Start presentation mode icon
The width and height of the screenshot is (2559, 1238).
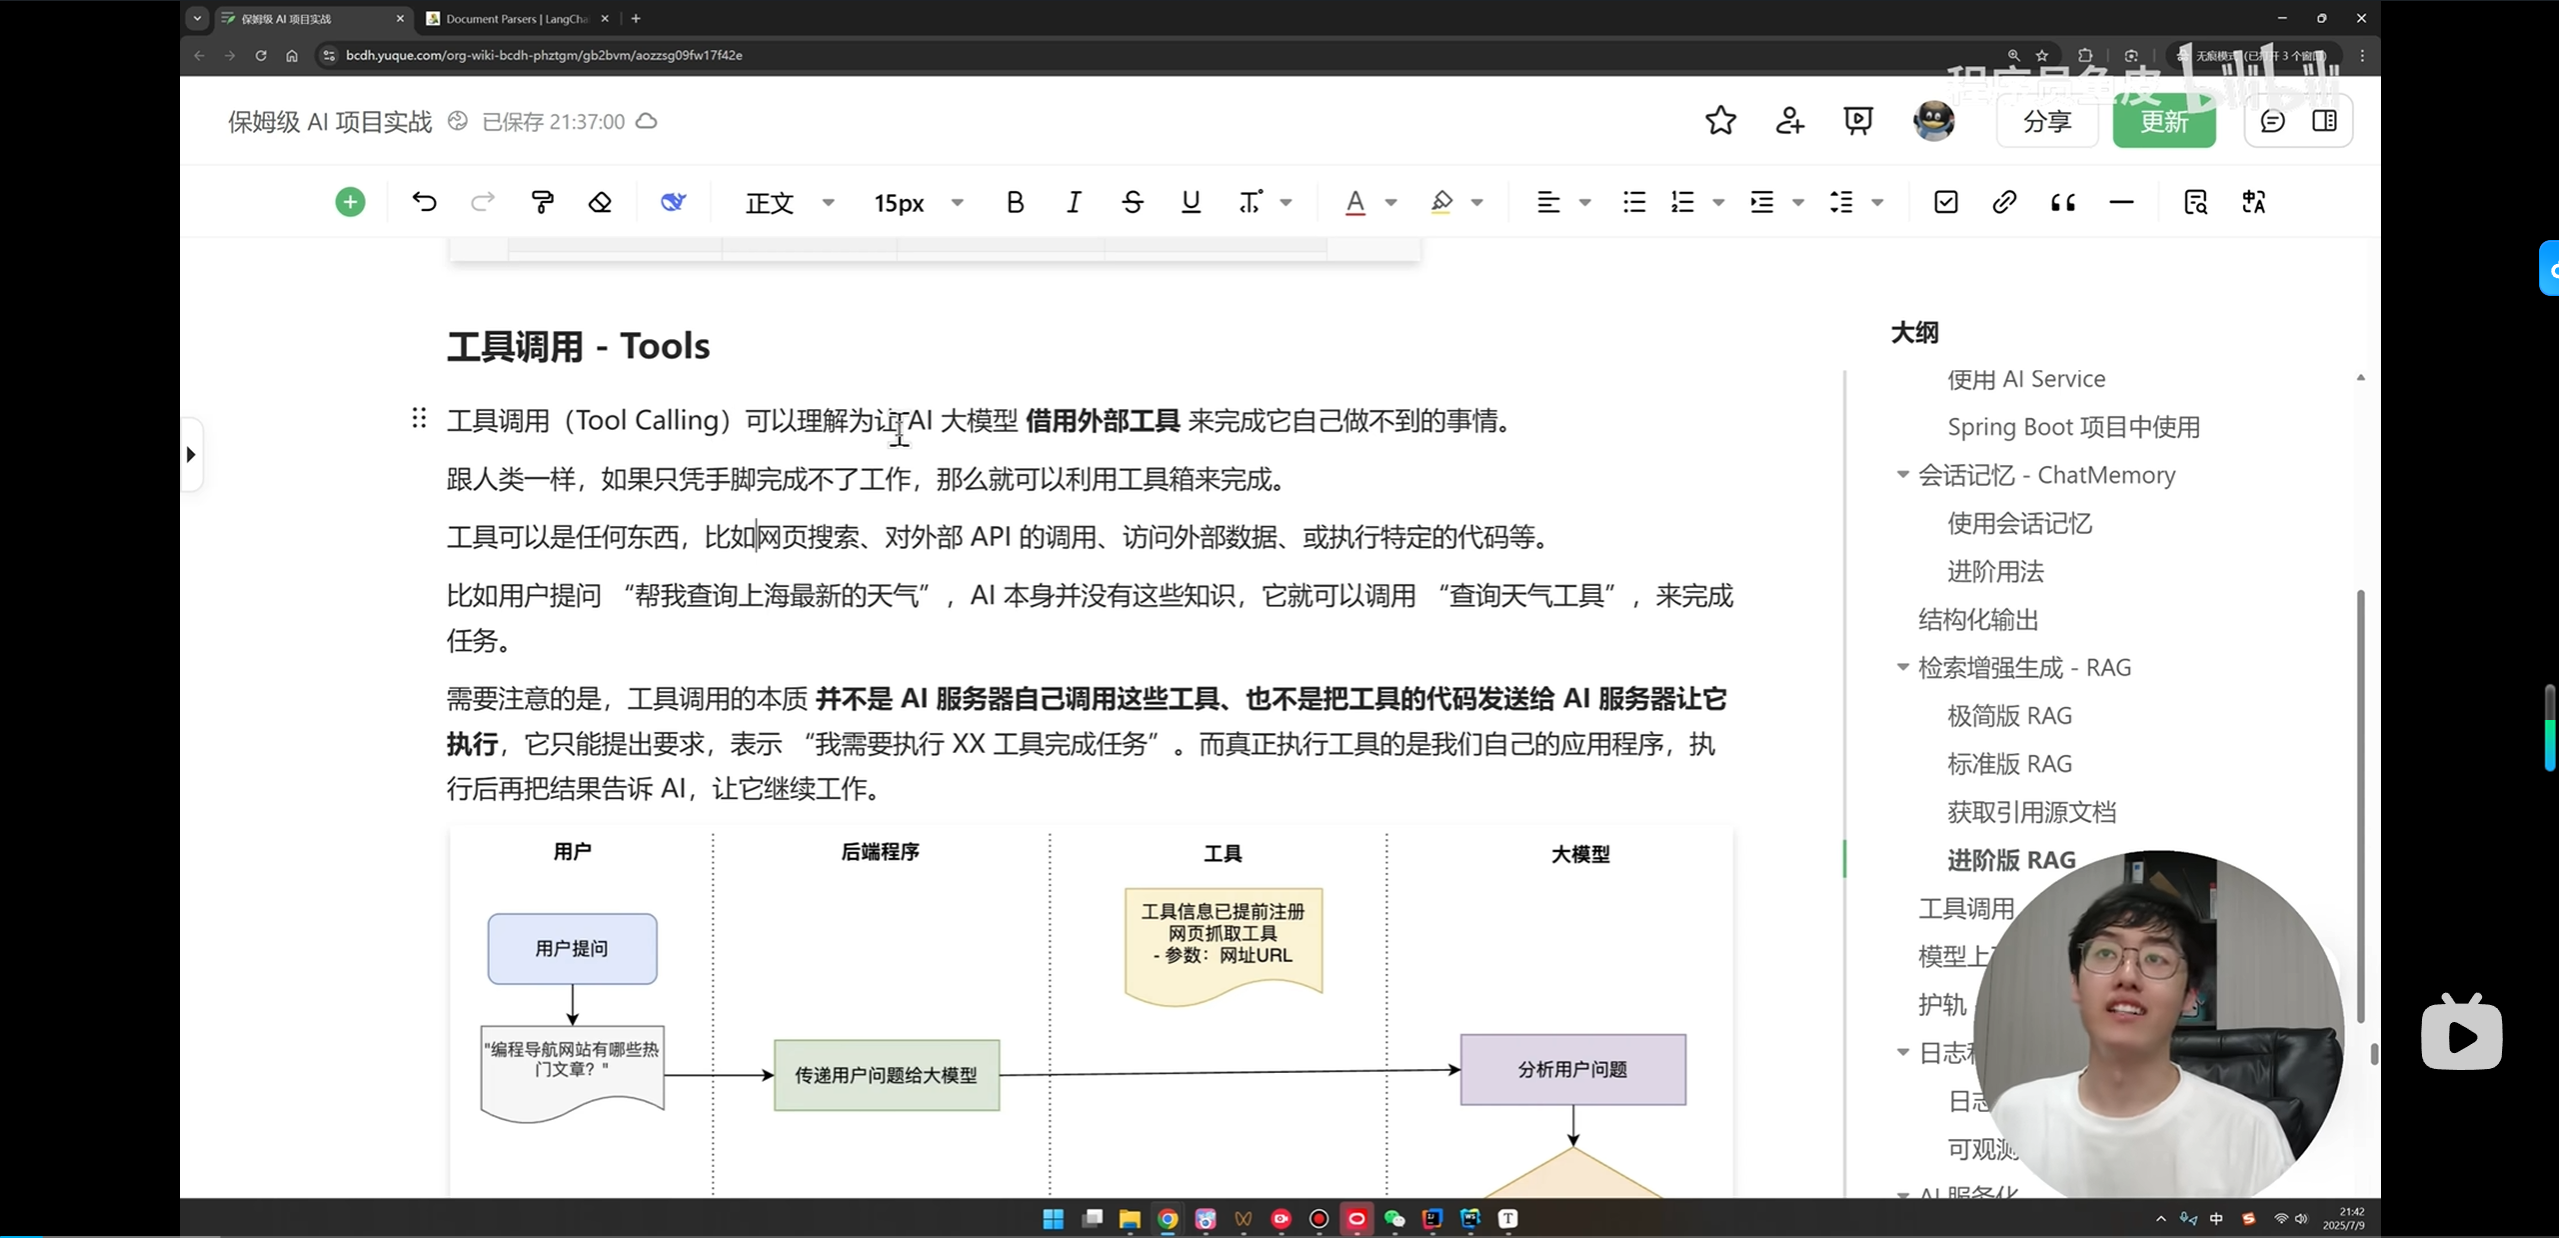click(x=1858, y=121)
